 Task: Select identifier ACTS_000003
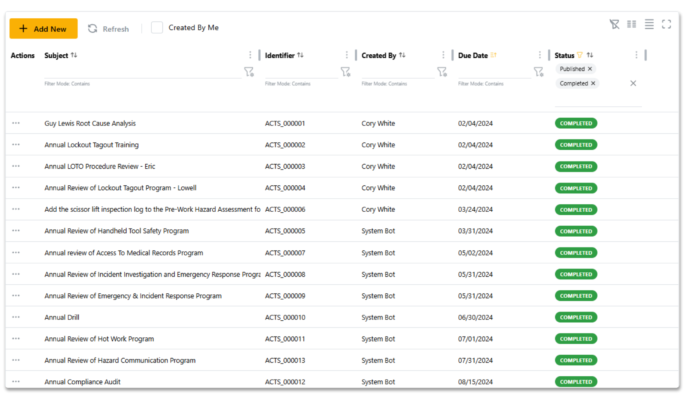coord(285,166)
